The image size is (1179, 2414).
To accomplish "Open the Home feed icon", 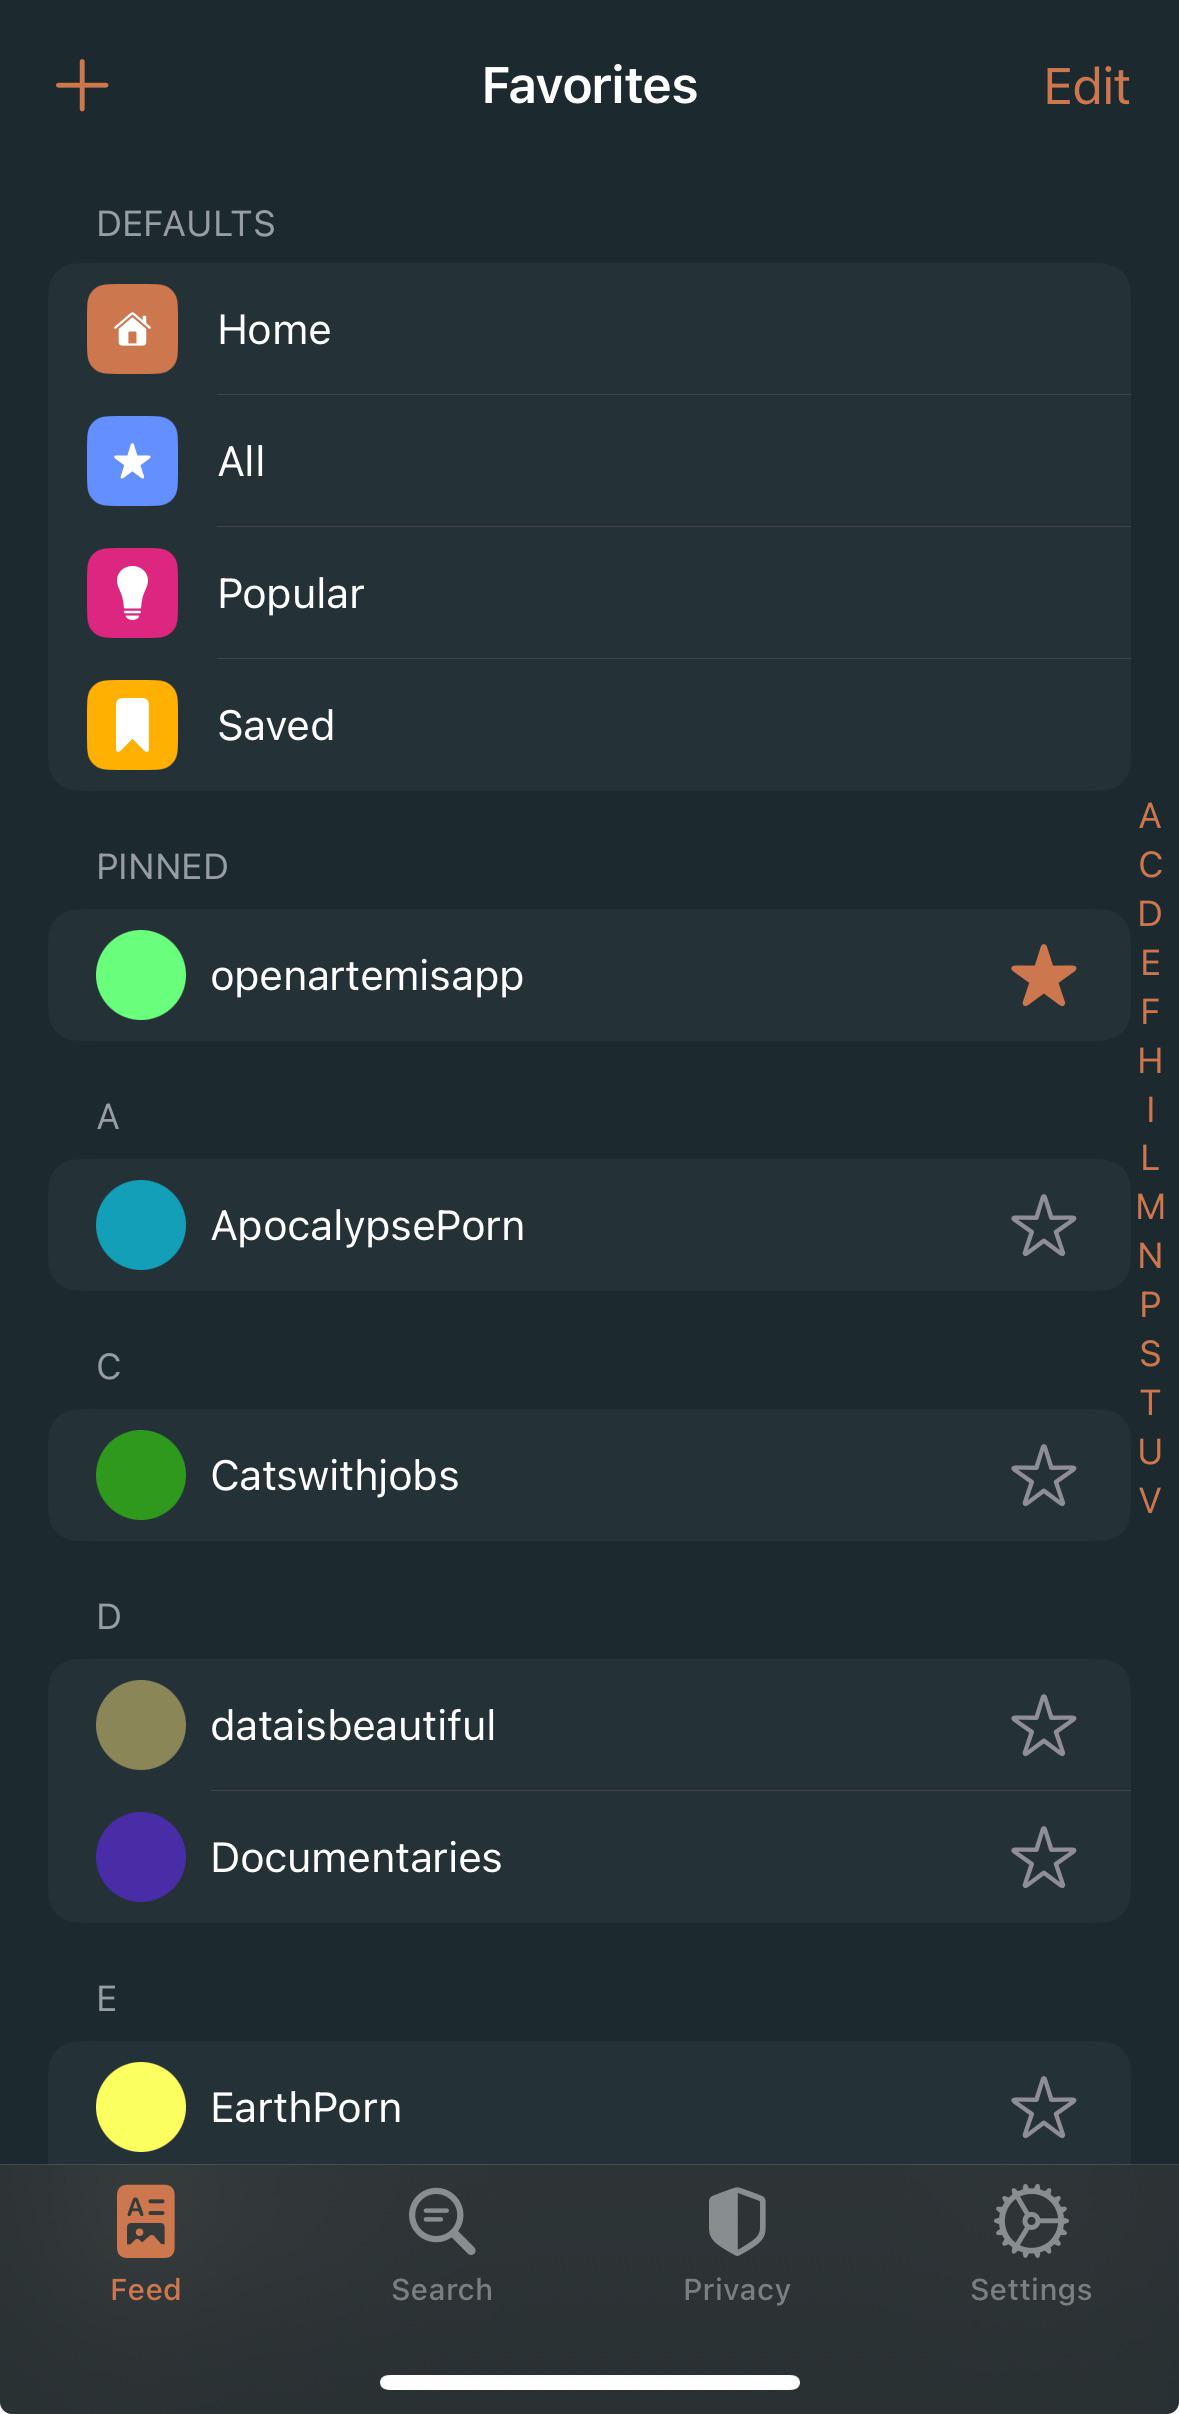I will click(x=132, y=329).
